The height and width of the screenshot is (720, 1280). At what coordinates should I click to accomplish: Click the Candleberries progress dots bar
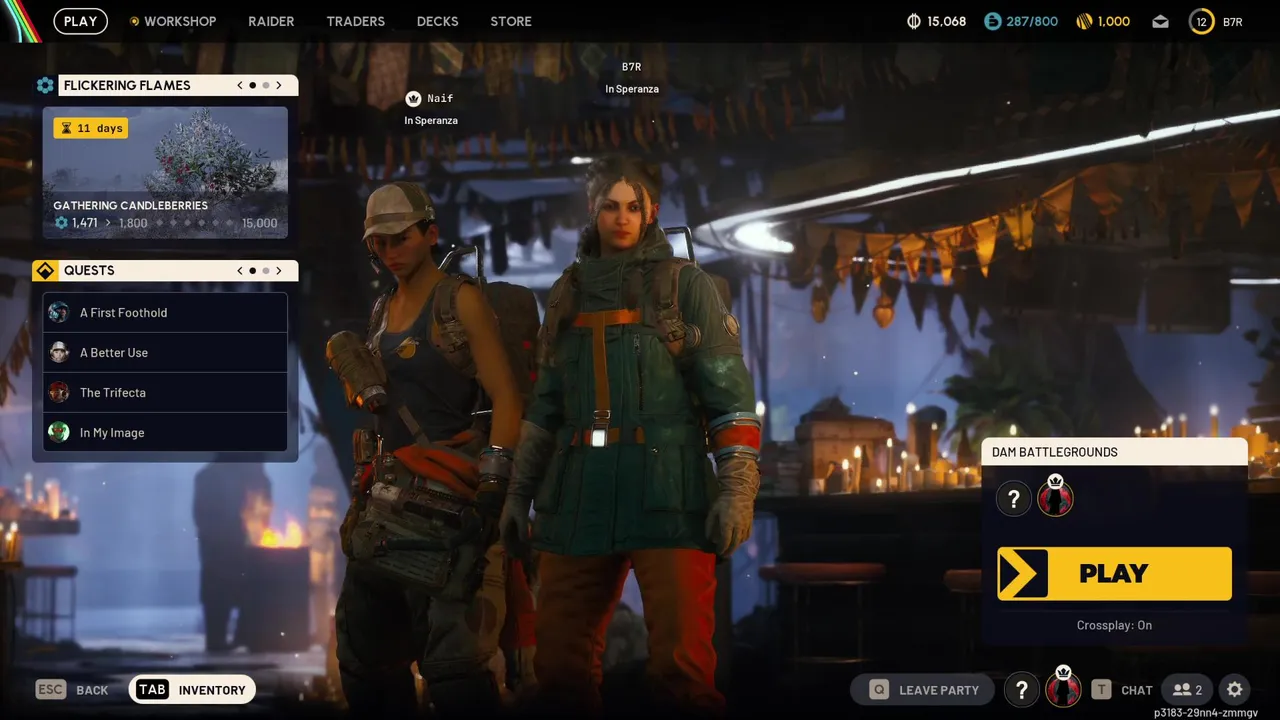(x=195, y=223)
